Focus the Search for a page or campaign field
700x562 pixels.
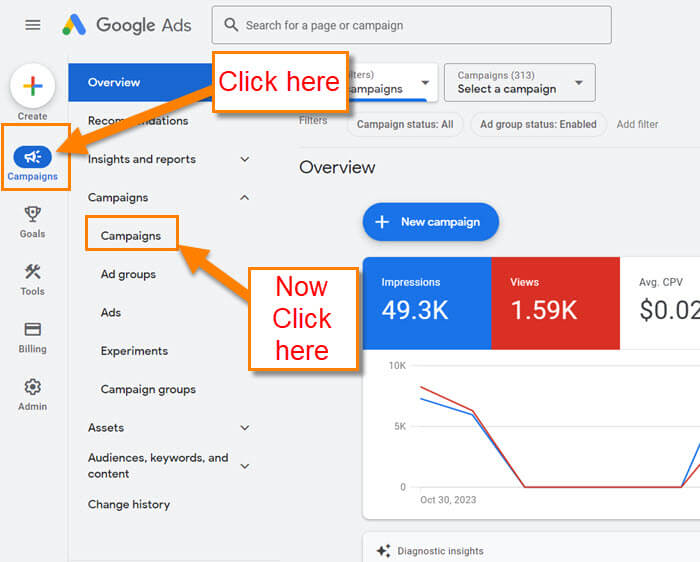tap(412, 25)
